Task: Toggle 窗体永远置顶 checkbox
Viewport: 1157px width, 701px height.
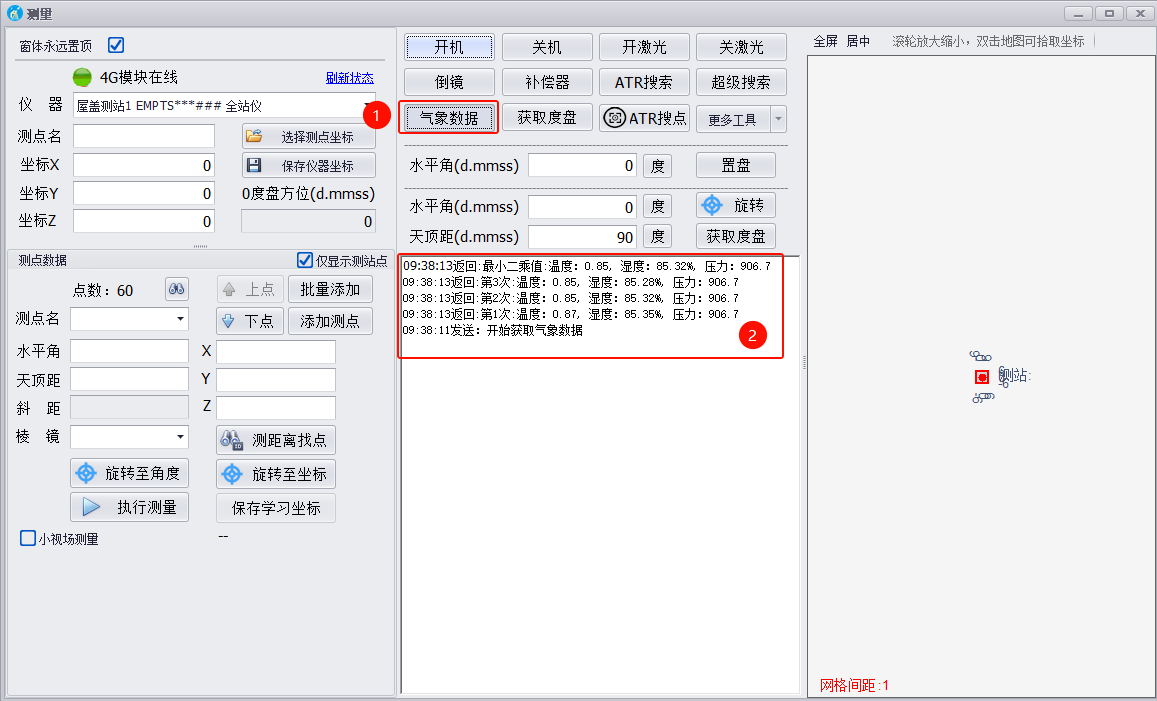Action: [x=116, y=45]
